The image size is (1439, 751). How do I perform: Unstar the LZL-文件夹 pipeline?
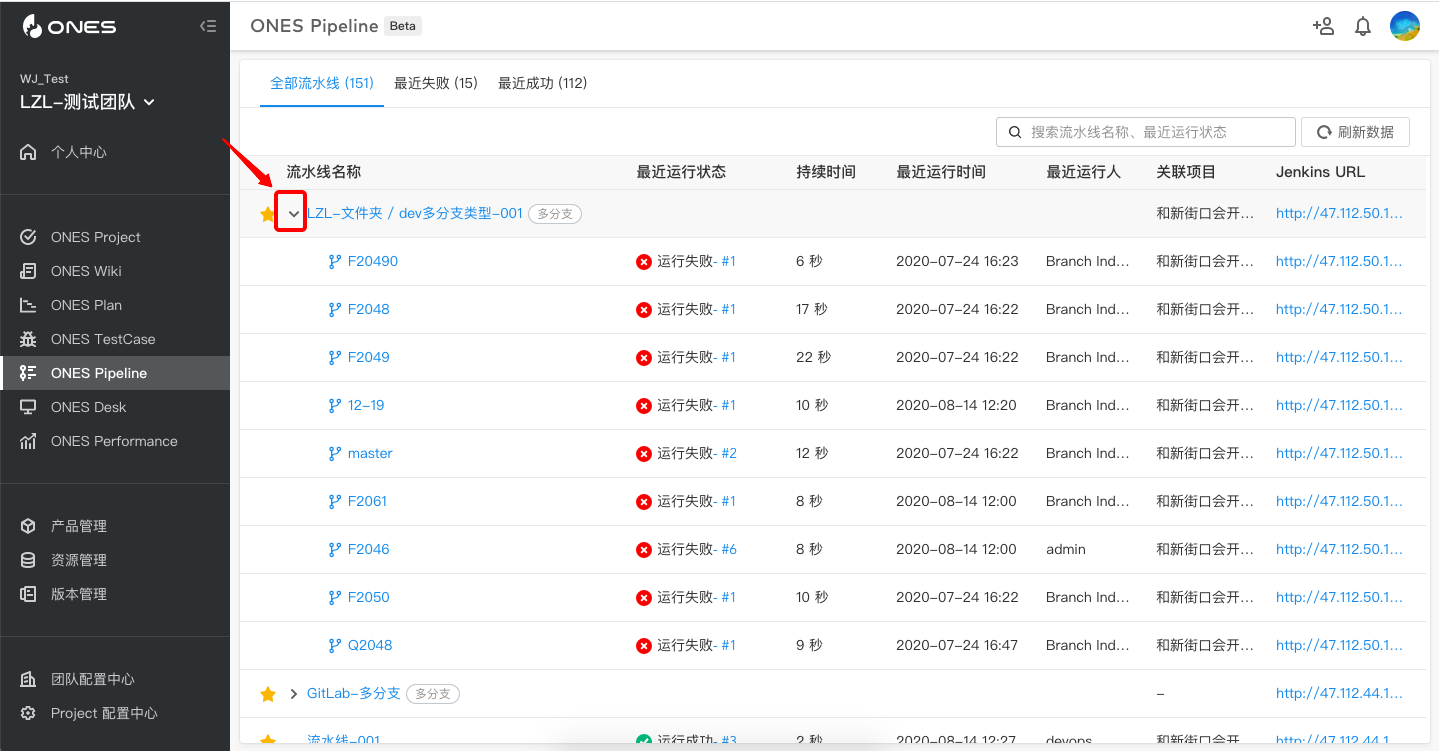[267, 214]
